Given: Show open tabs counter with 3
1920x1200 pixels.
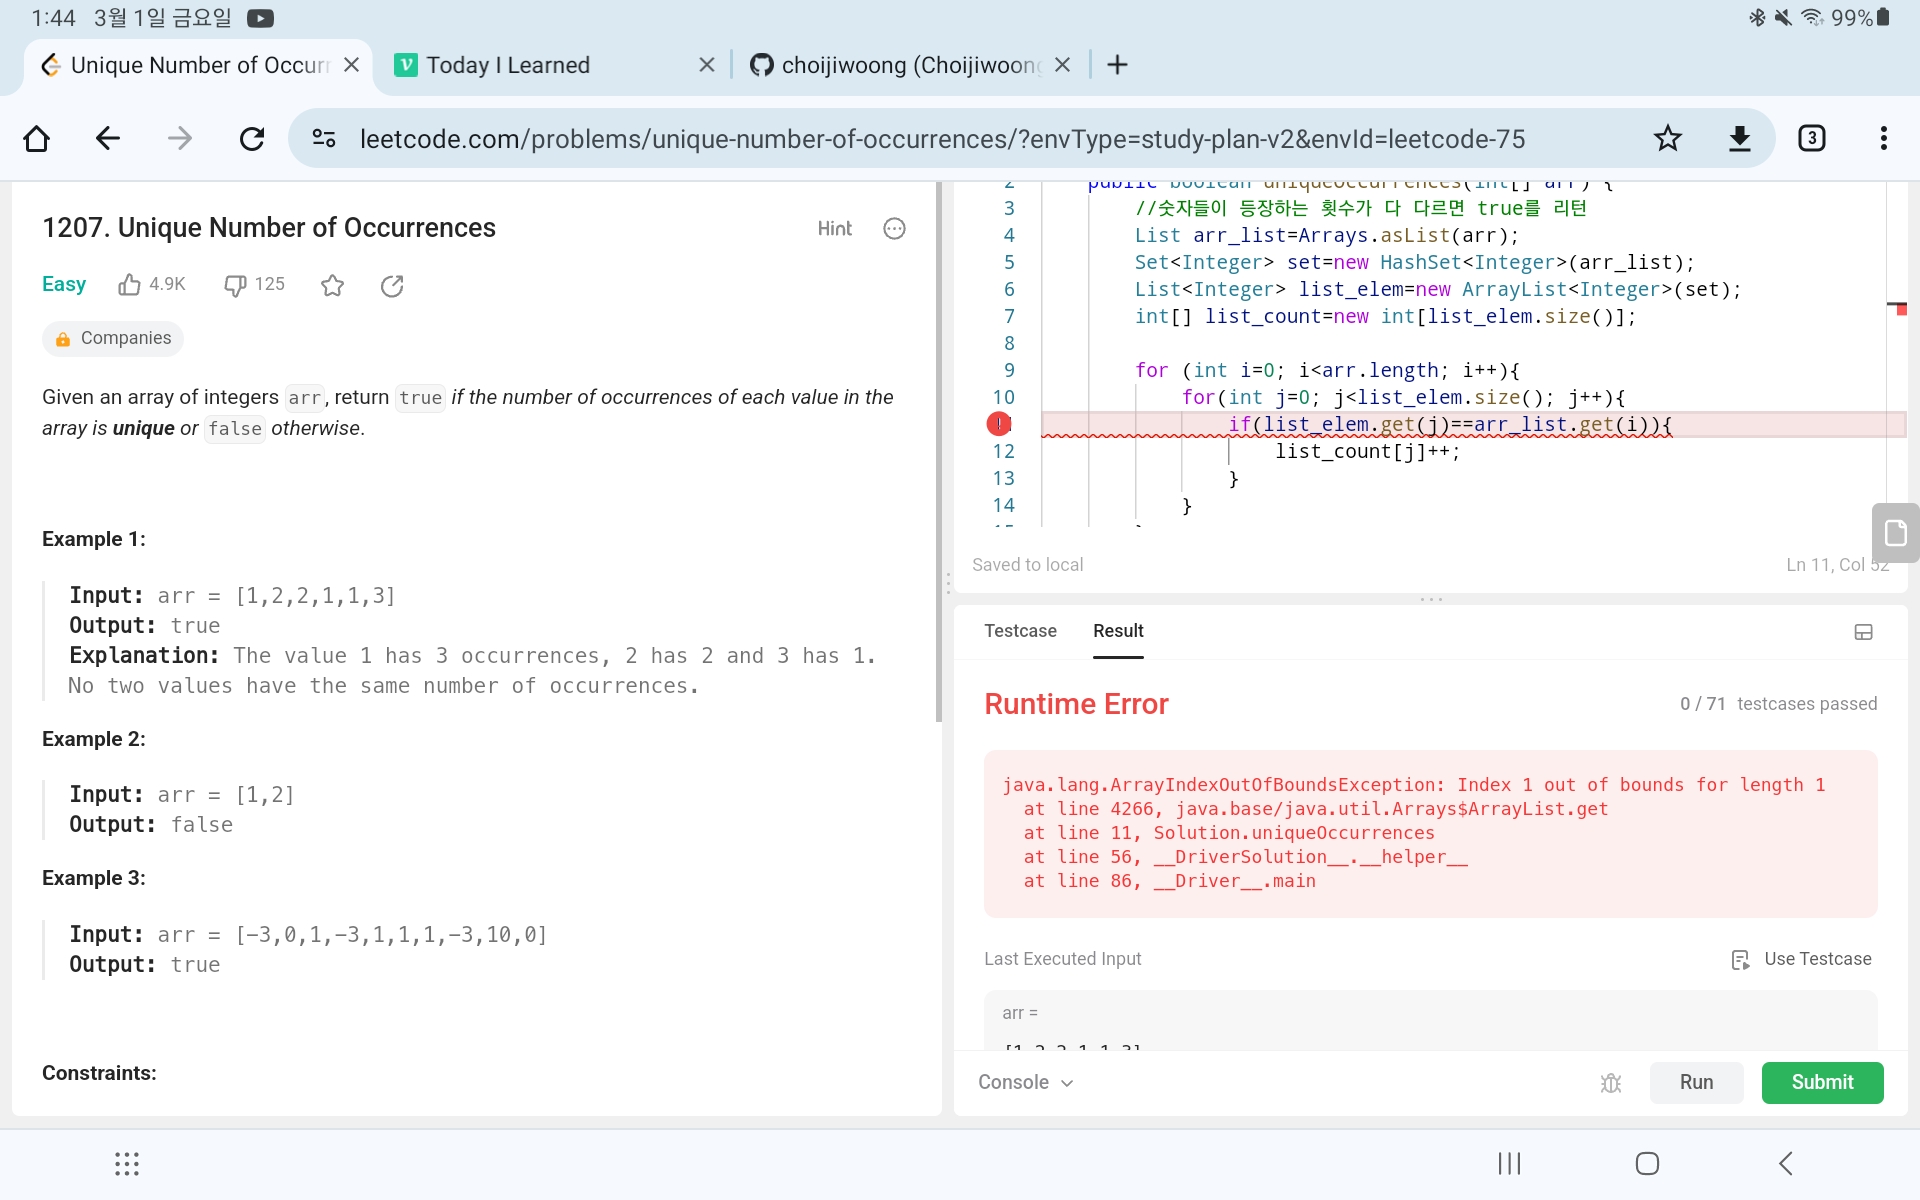Looking at the screenshot, I should [1812, 138].
